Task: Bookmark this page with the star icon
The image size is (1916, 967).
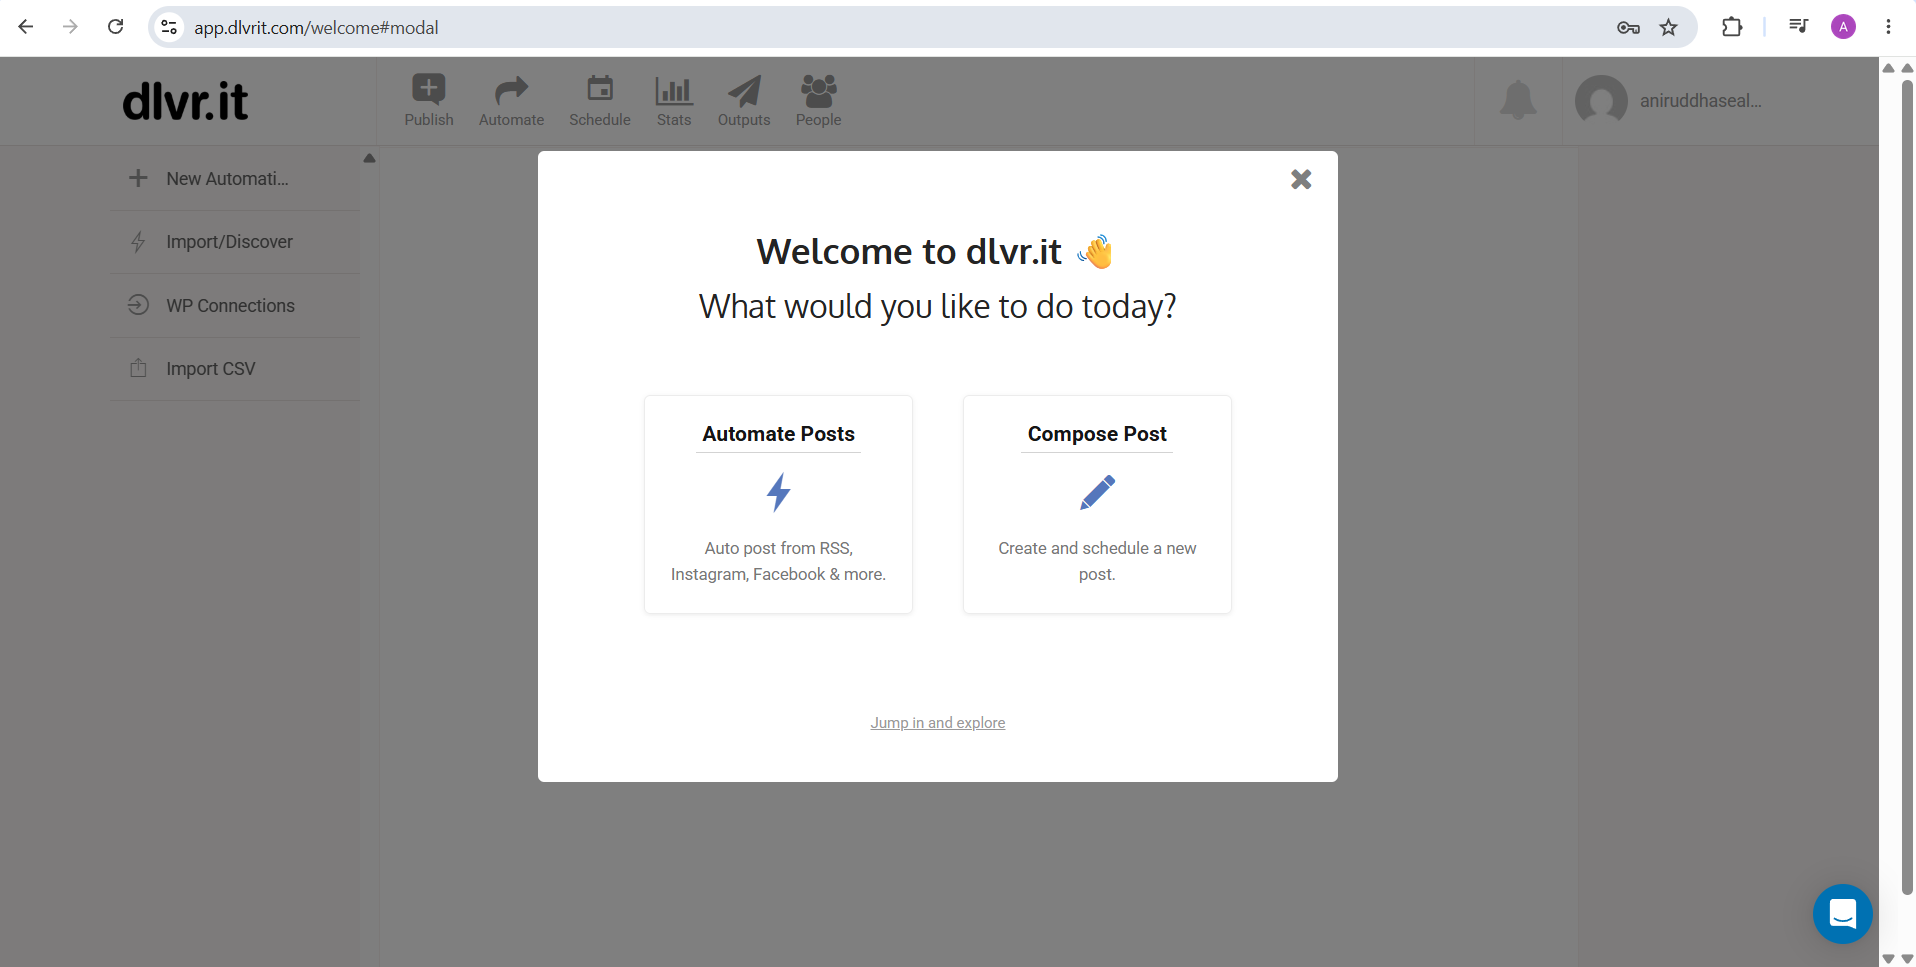Action: 1668,27
